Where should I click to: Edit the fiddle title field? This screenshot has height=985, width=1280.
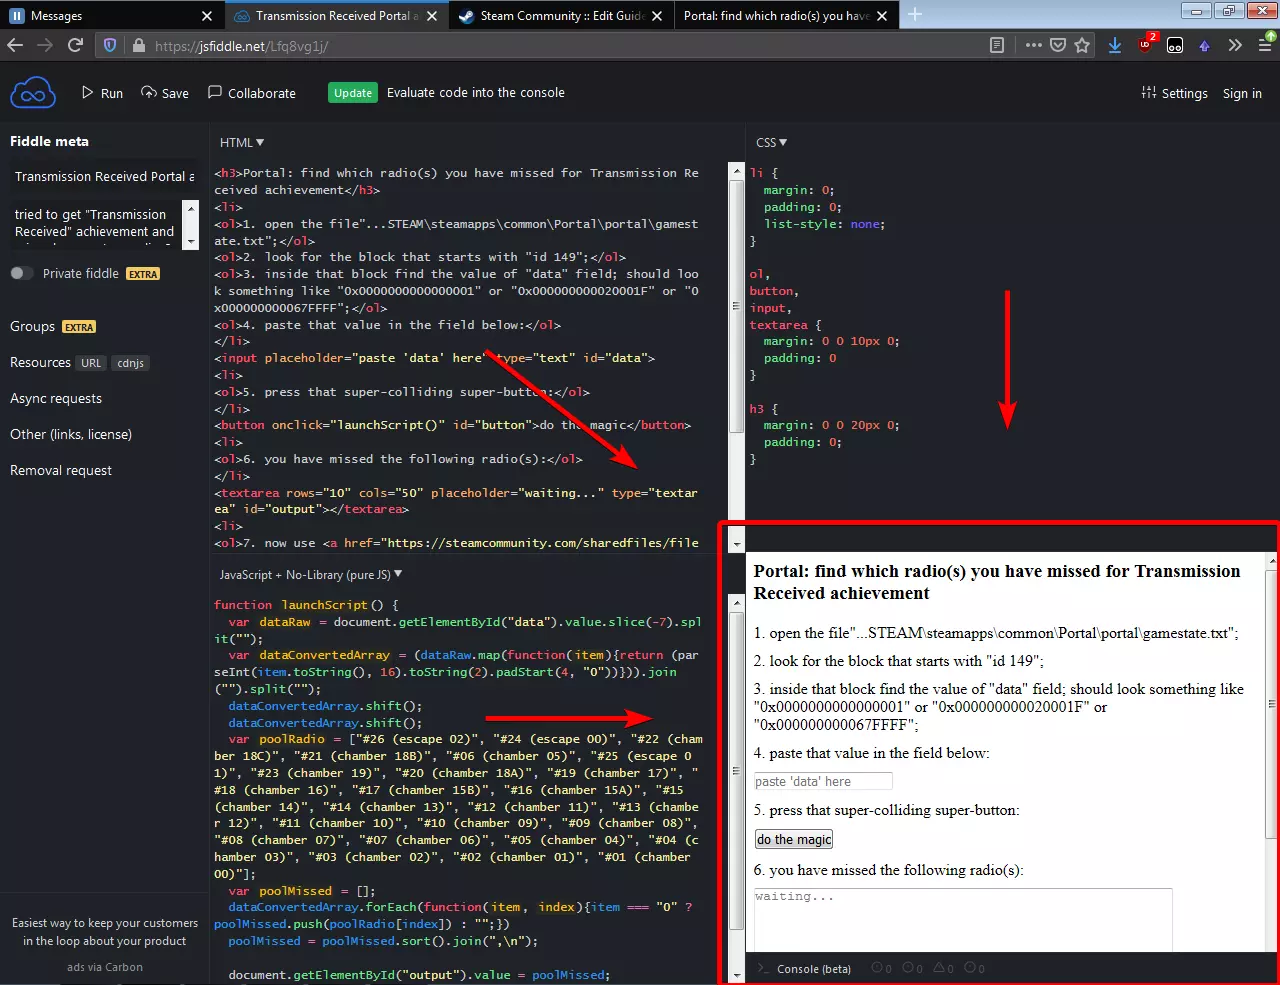click(104, 176)
